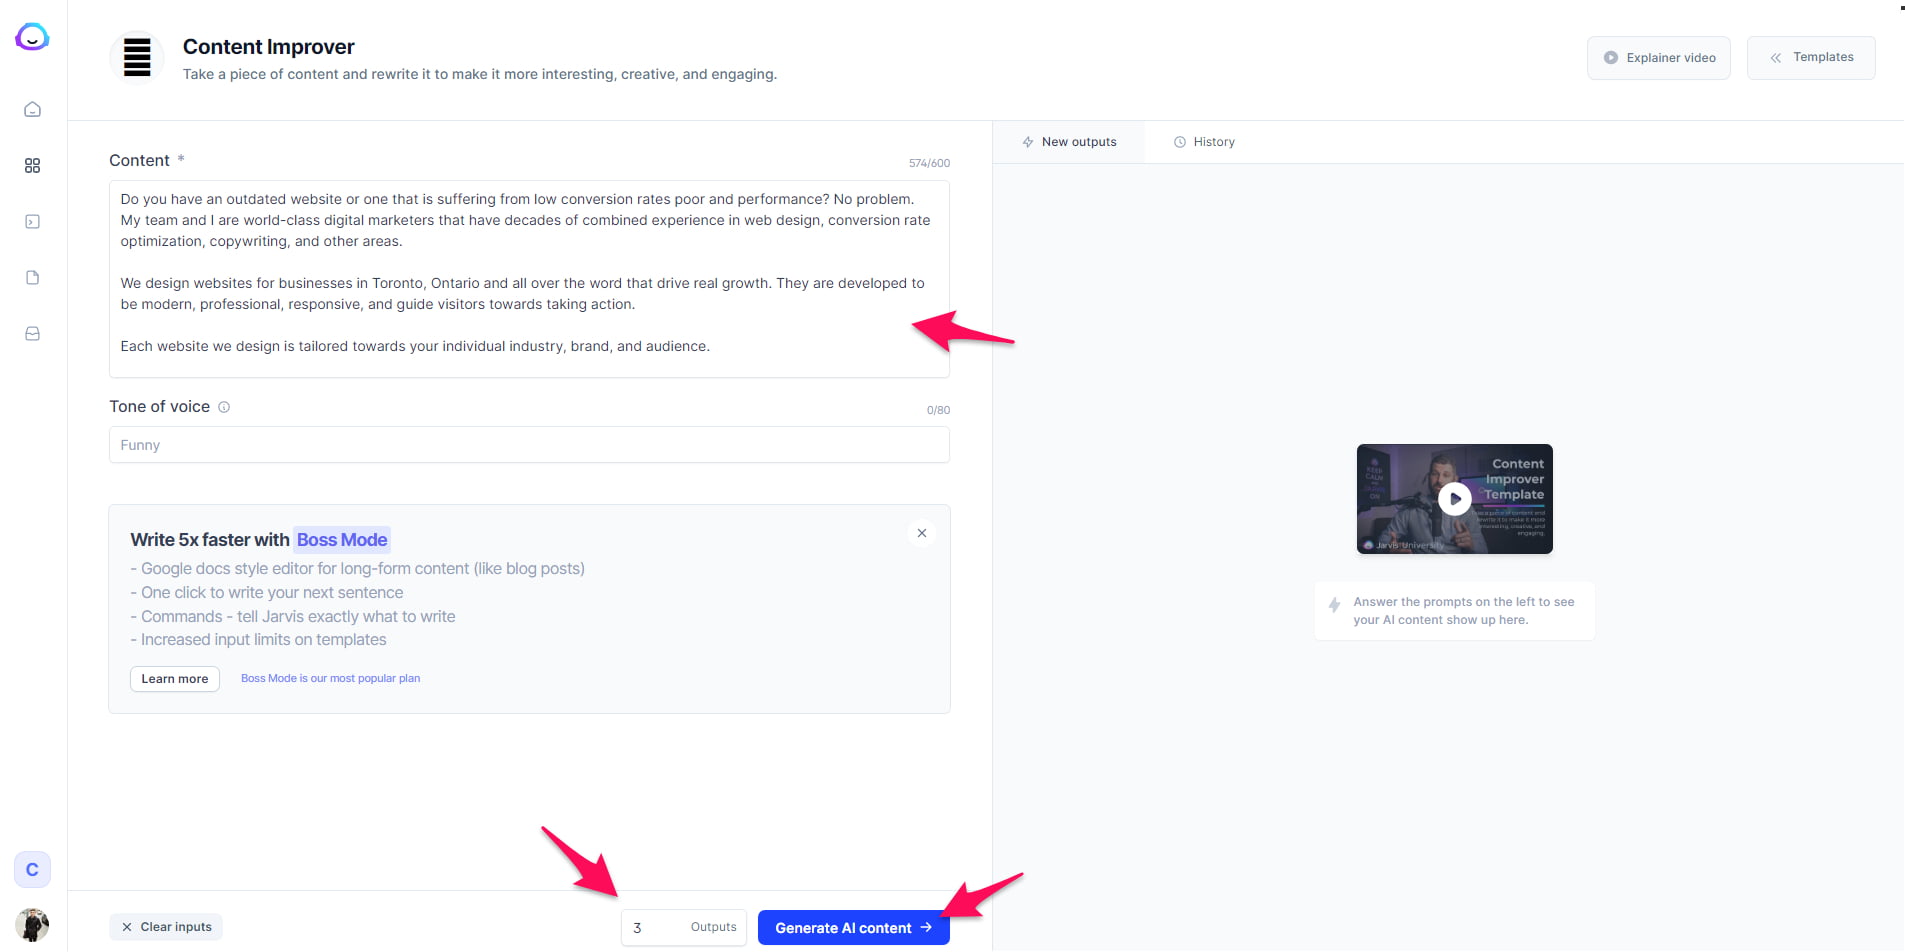1905x952 pixels.
Task: Click the Jarvis logo in the sidebar
Action: tap(32, 37)
